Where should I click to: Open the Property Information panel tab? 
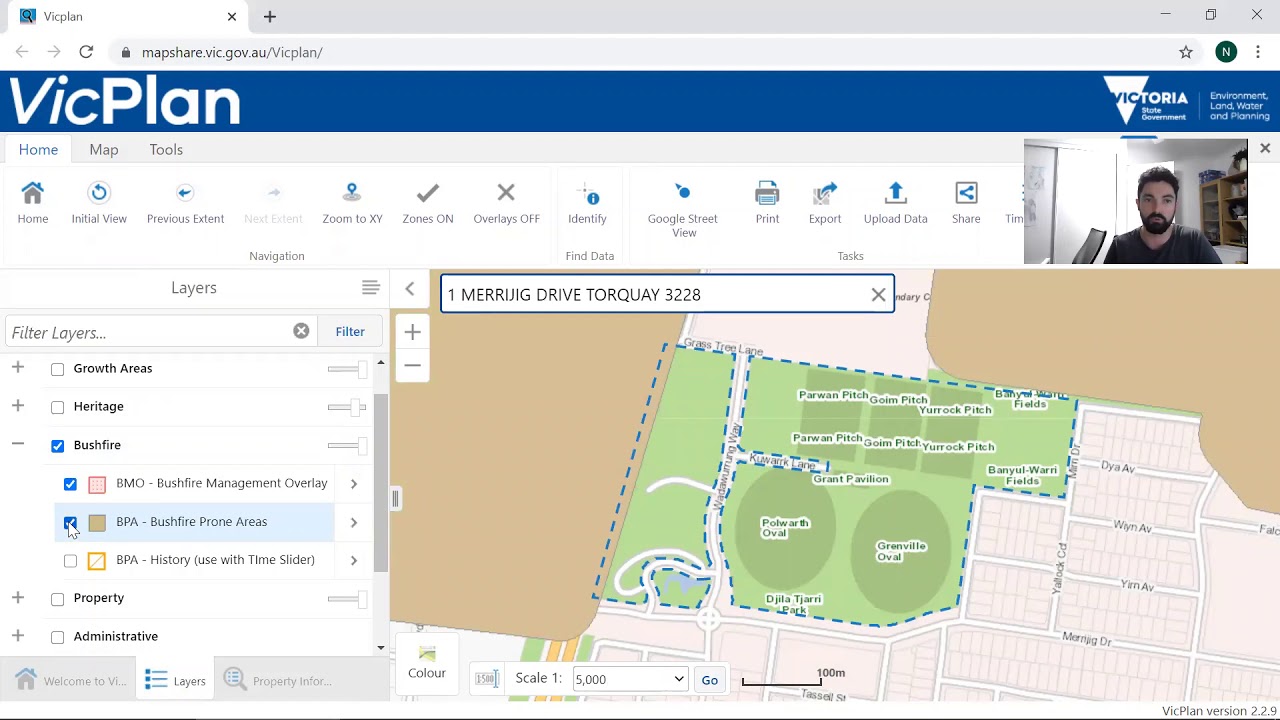click(x=278, y=681)
